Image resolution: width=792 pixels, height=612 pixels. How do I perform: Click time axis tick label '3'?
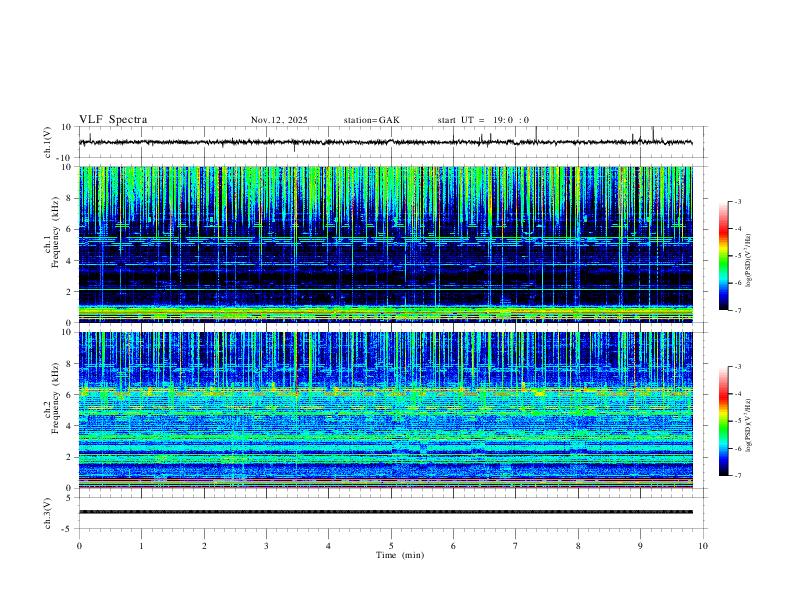(x=266, y=546)
